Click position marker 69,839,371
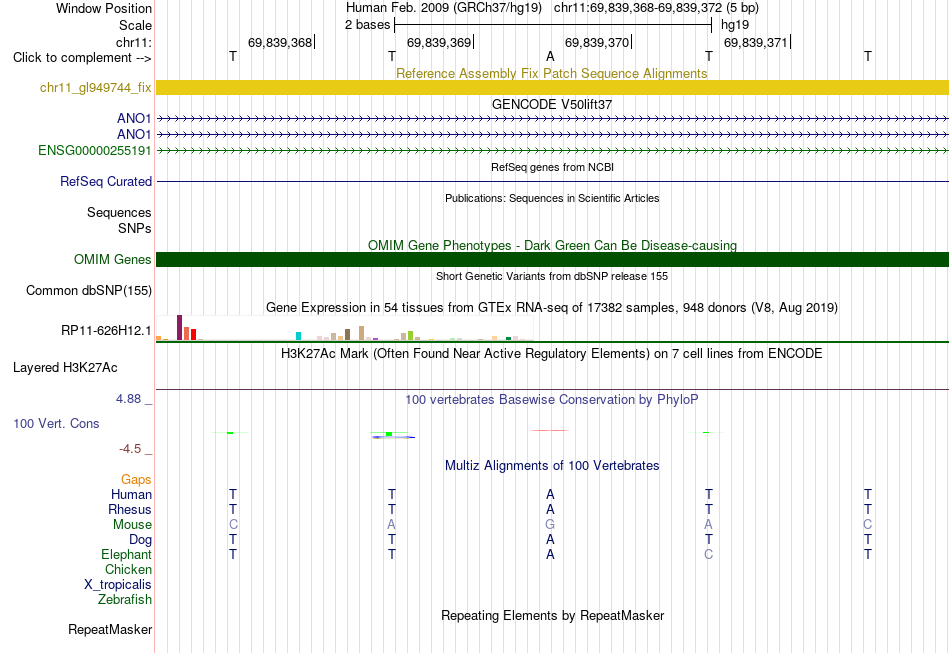Viewport: 950px width, 653px height. [x=757, y=42]
